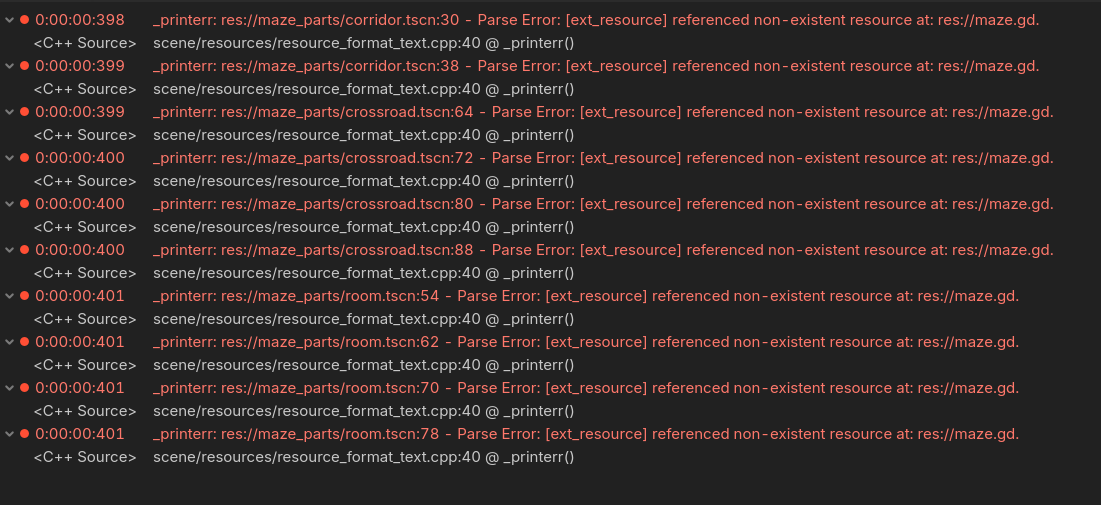Click red error icon for crossroad.tscn:72
The image size is (1101, 505).
(24, 158)
